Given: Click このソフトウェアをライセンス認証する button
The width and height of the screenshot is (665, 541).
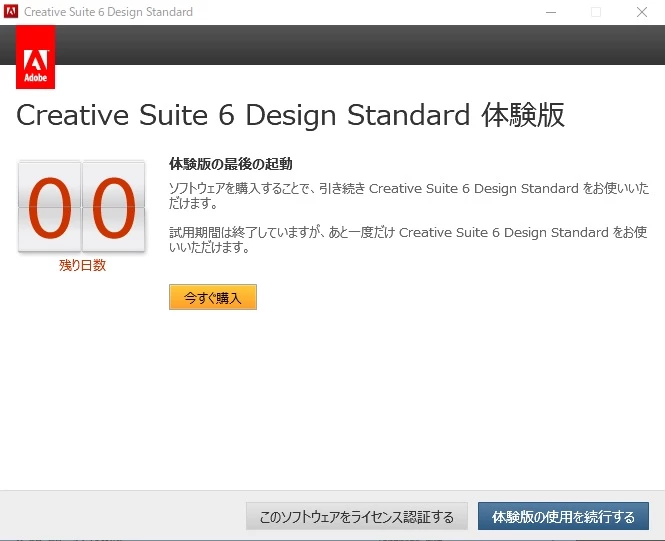Looking at the screenshot, I should click(357, 516).
